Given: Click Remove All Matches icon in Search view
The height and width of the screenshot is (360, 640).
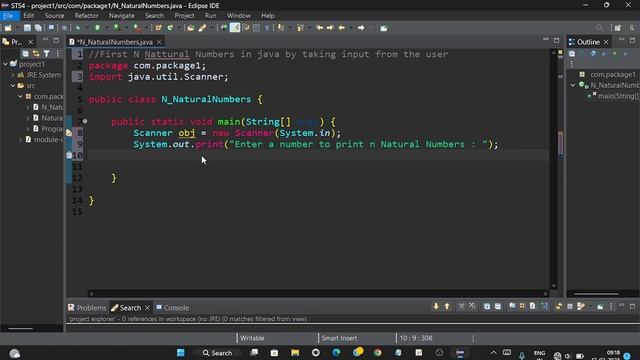Looking at the screenshot, I should pos(472,306).
